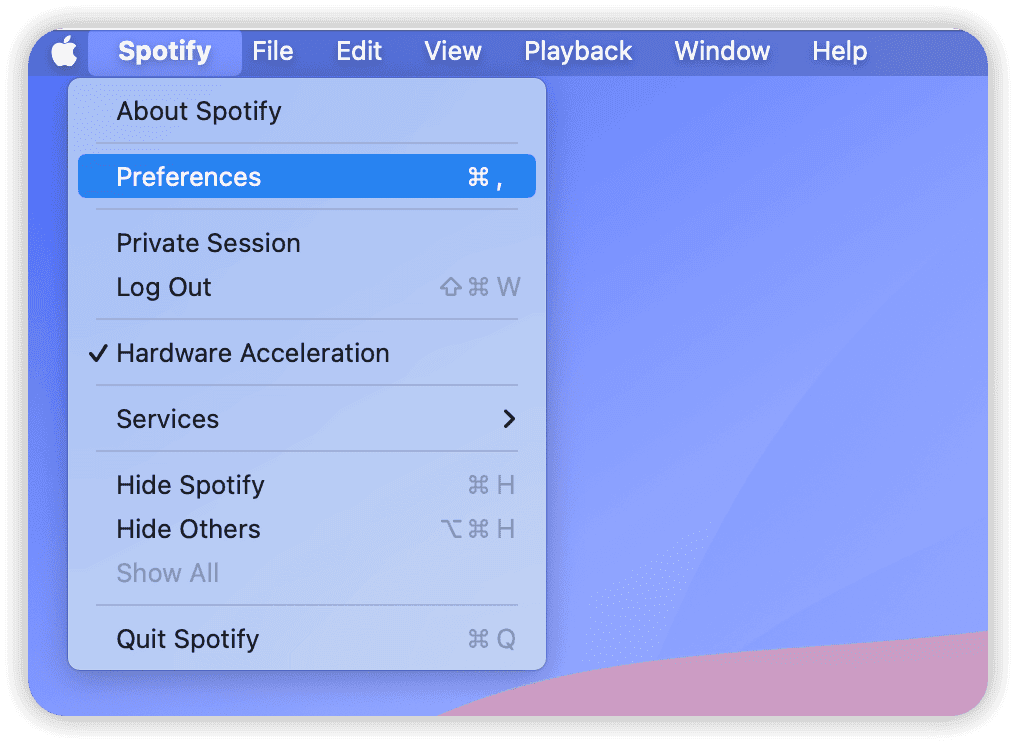Open the Playback menu
The width and height of the screenshot is (1016, 744).
tap(578, 51)
